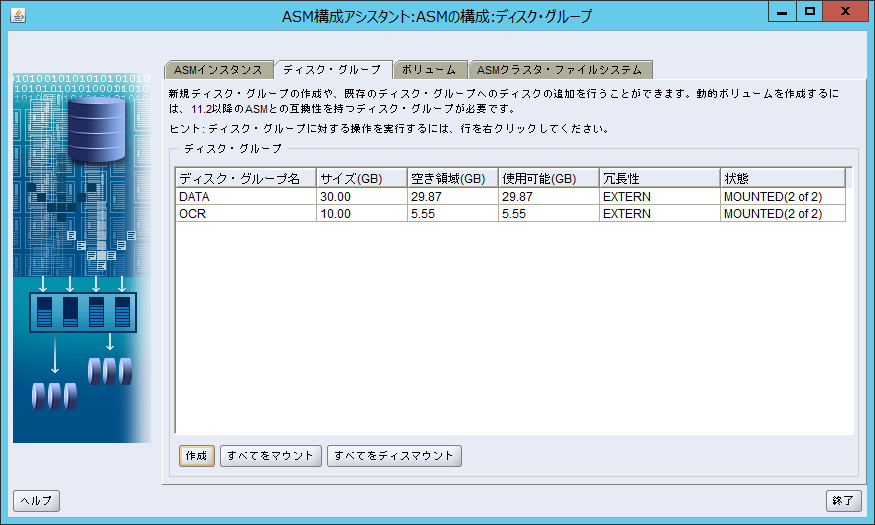Click EXTERN redundancy in OCR row
Image resolution: width=875 pixels, height=525 pixels.
click(660, 214)
